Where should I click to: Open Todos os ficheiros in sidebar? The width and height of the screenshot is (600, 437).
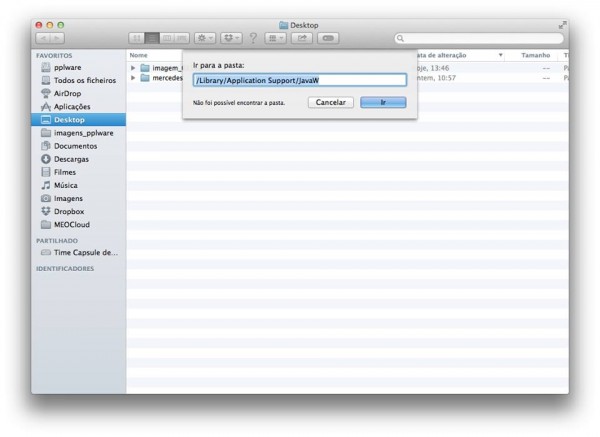[x=79, y=80]
